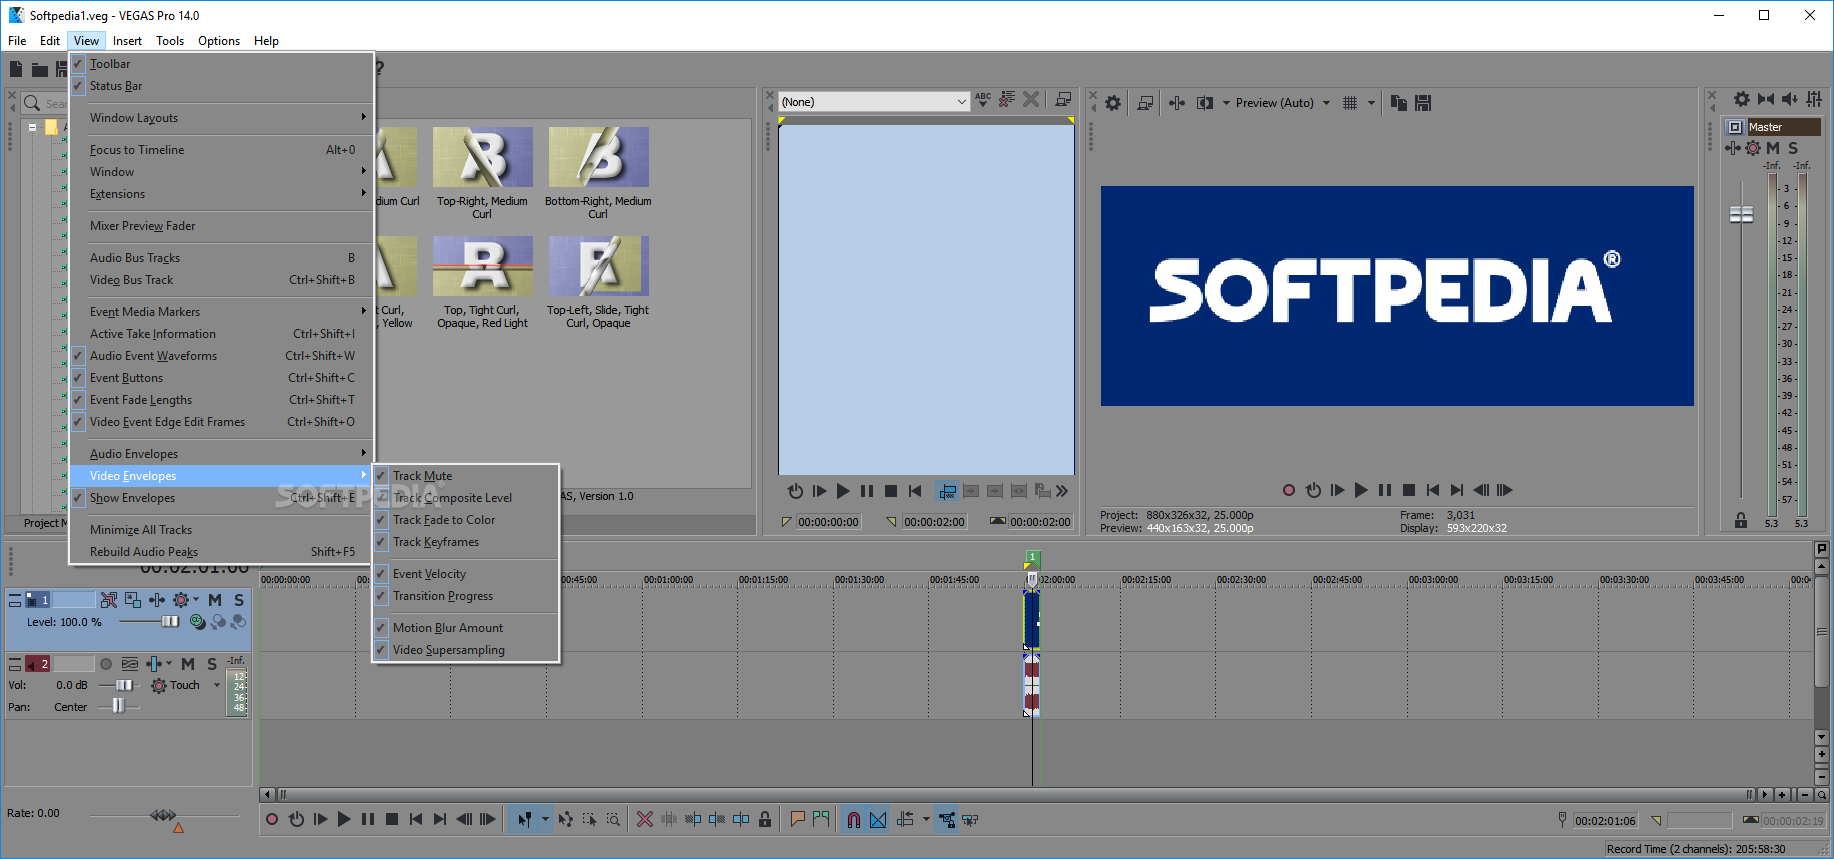Click the Insert Marker icon
This screenshot has width=1834, height=859.
tap(797, 819)
